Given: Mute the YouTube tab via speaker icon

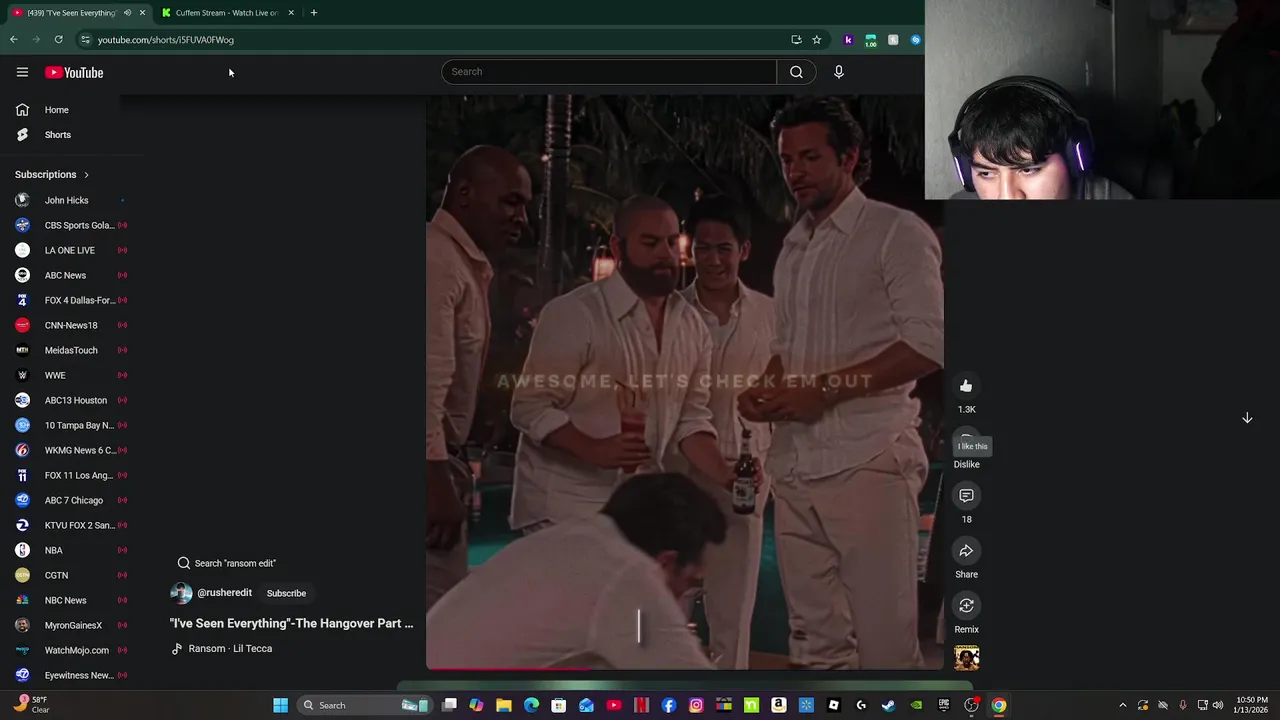Looking at the screenshot, I should [127, 13].
